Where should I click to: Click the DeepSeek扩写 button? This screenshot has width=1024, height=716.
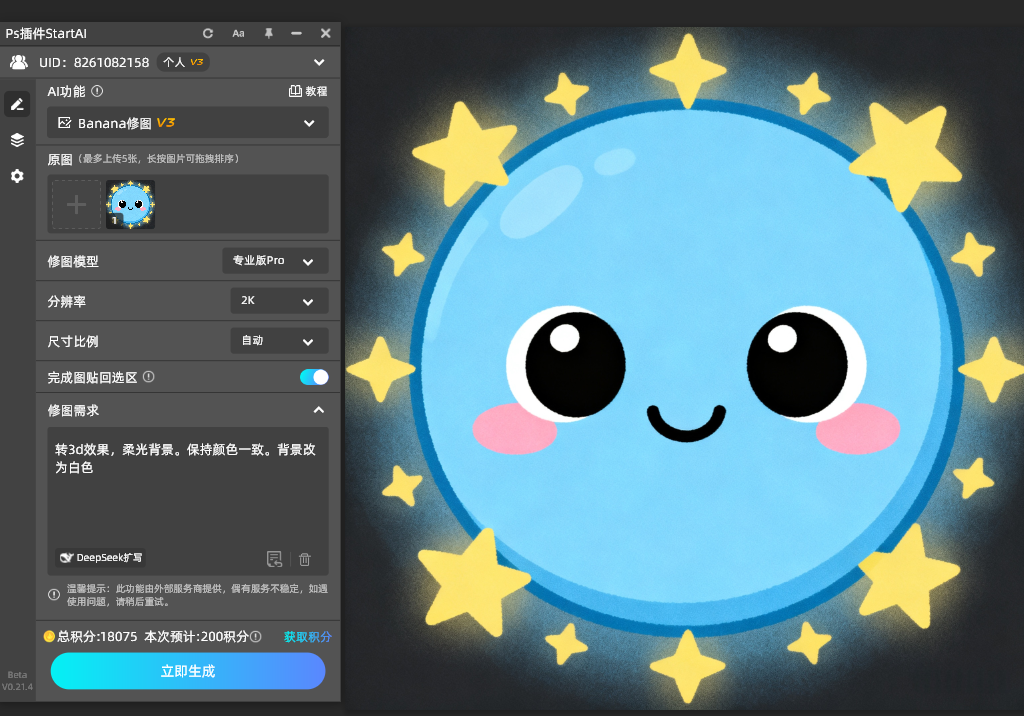click(x=101, y=558)
